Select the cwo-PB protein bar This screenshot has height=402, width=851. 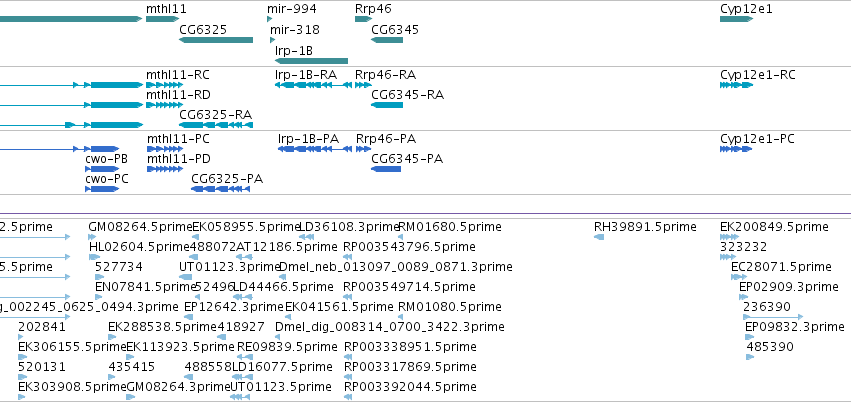[102, 169]
